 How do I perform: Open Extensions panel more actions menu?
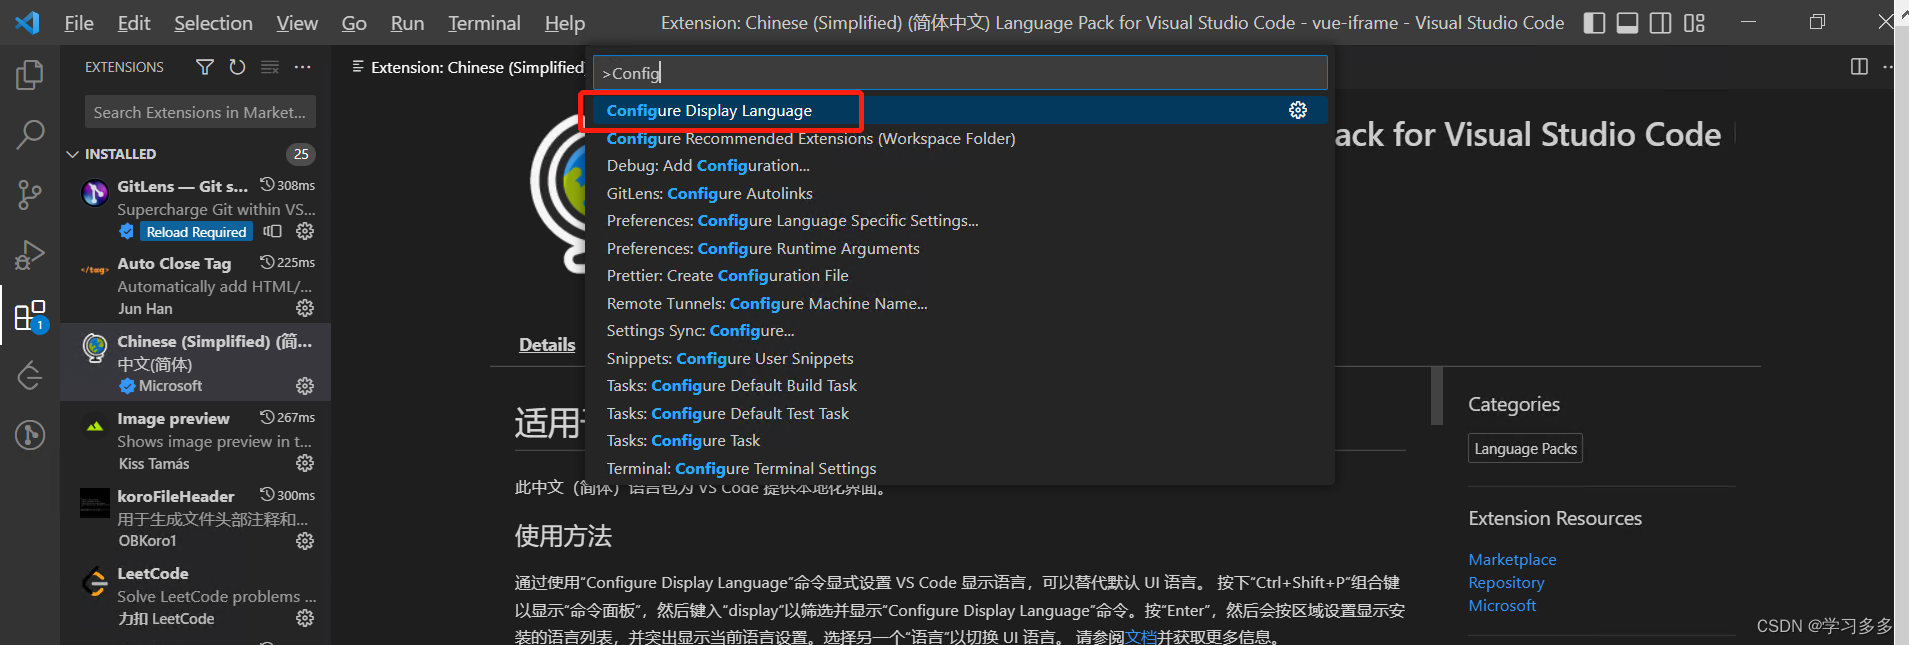(x=302, y=67)
